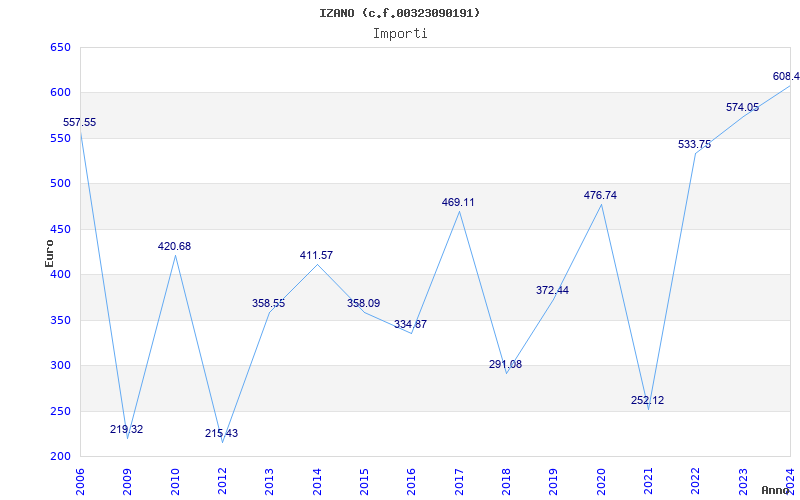Select the 291.08 data label
The height and width of the screenshot is (500, 800).
(x=506, y=365)
